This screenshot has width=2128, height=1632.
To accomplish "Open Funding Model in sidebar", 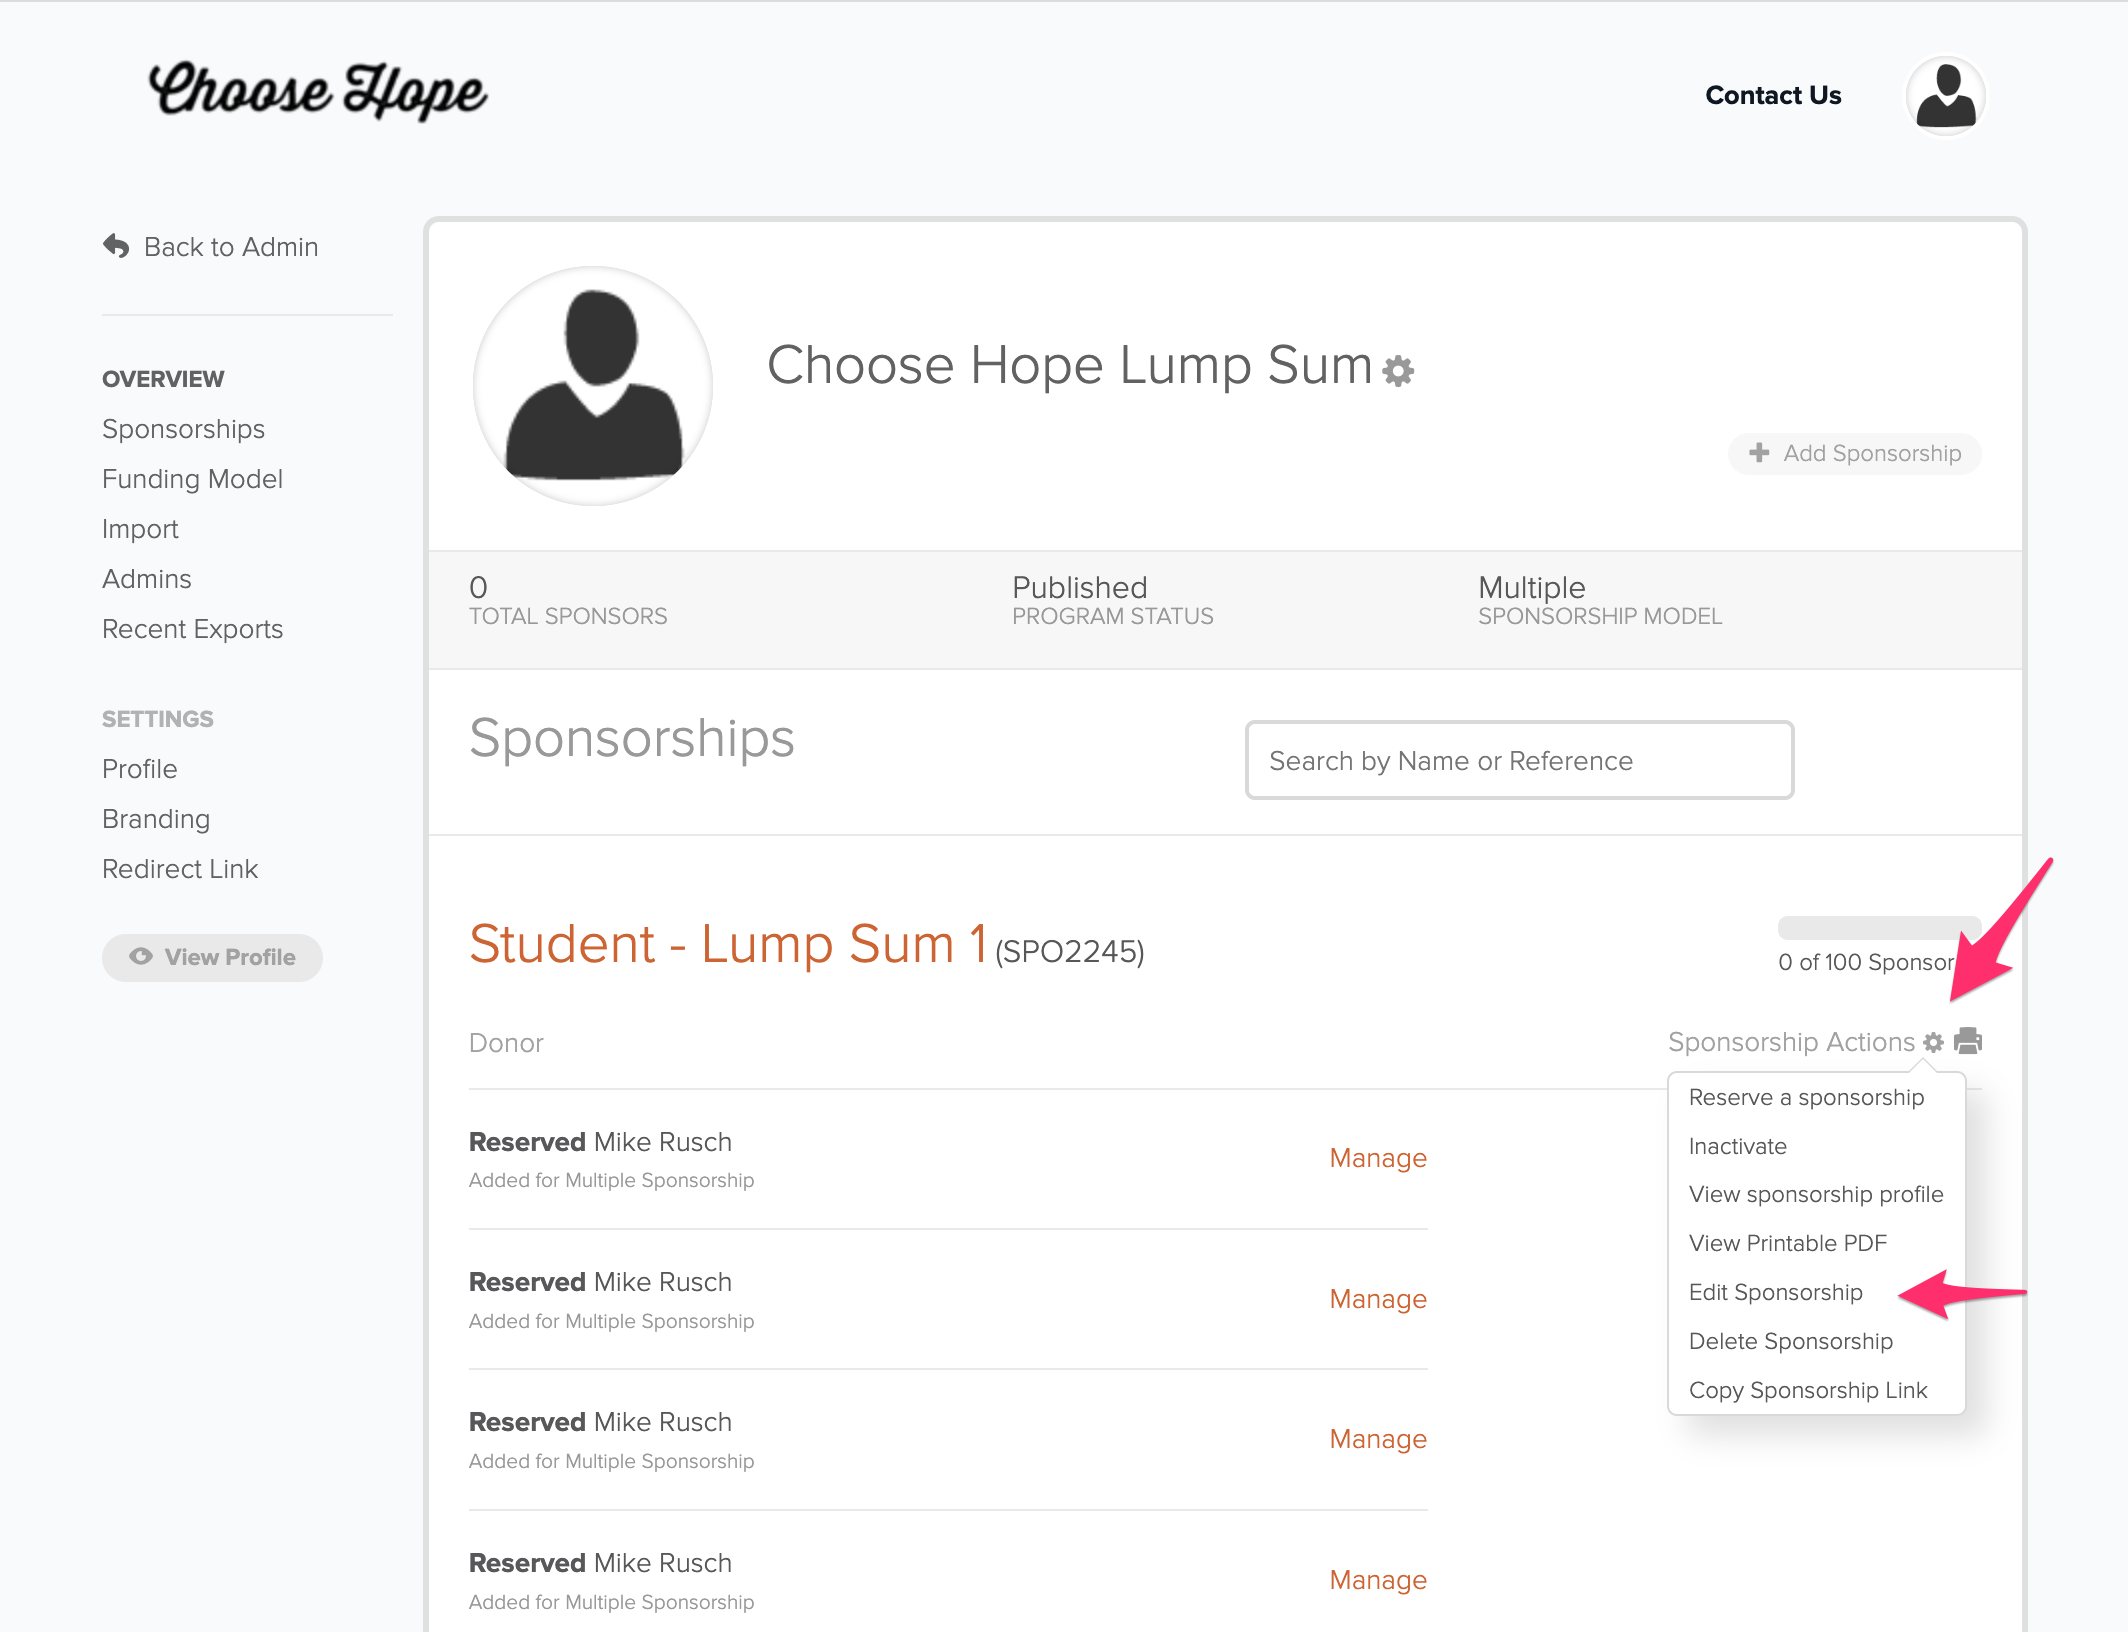I will tap(192, 479).
